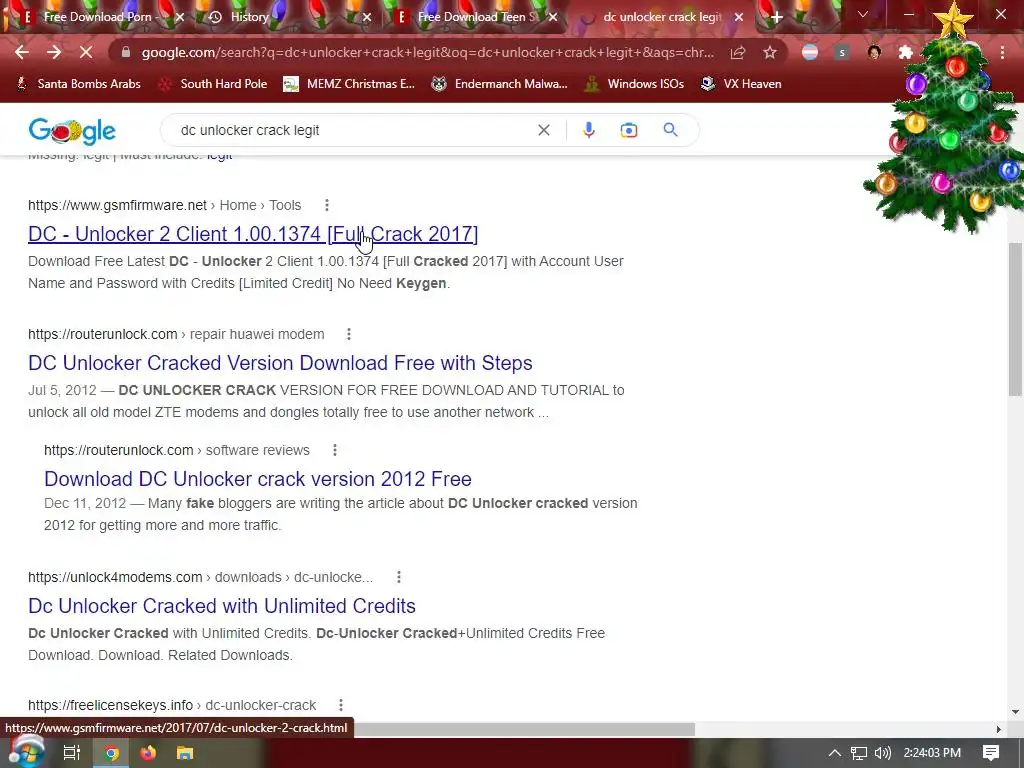
Task: Open options for the gsmfirmware.net result
Action: tap(327, 205)
